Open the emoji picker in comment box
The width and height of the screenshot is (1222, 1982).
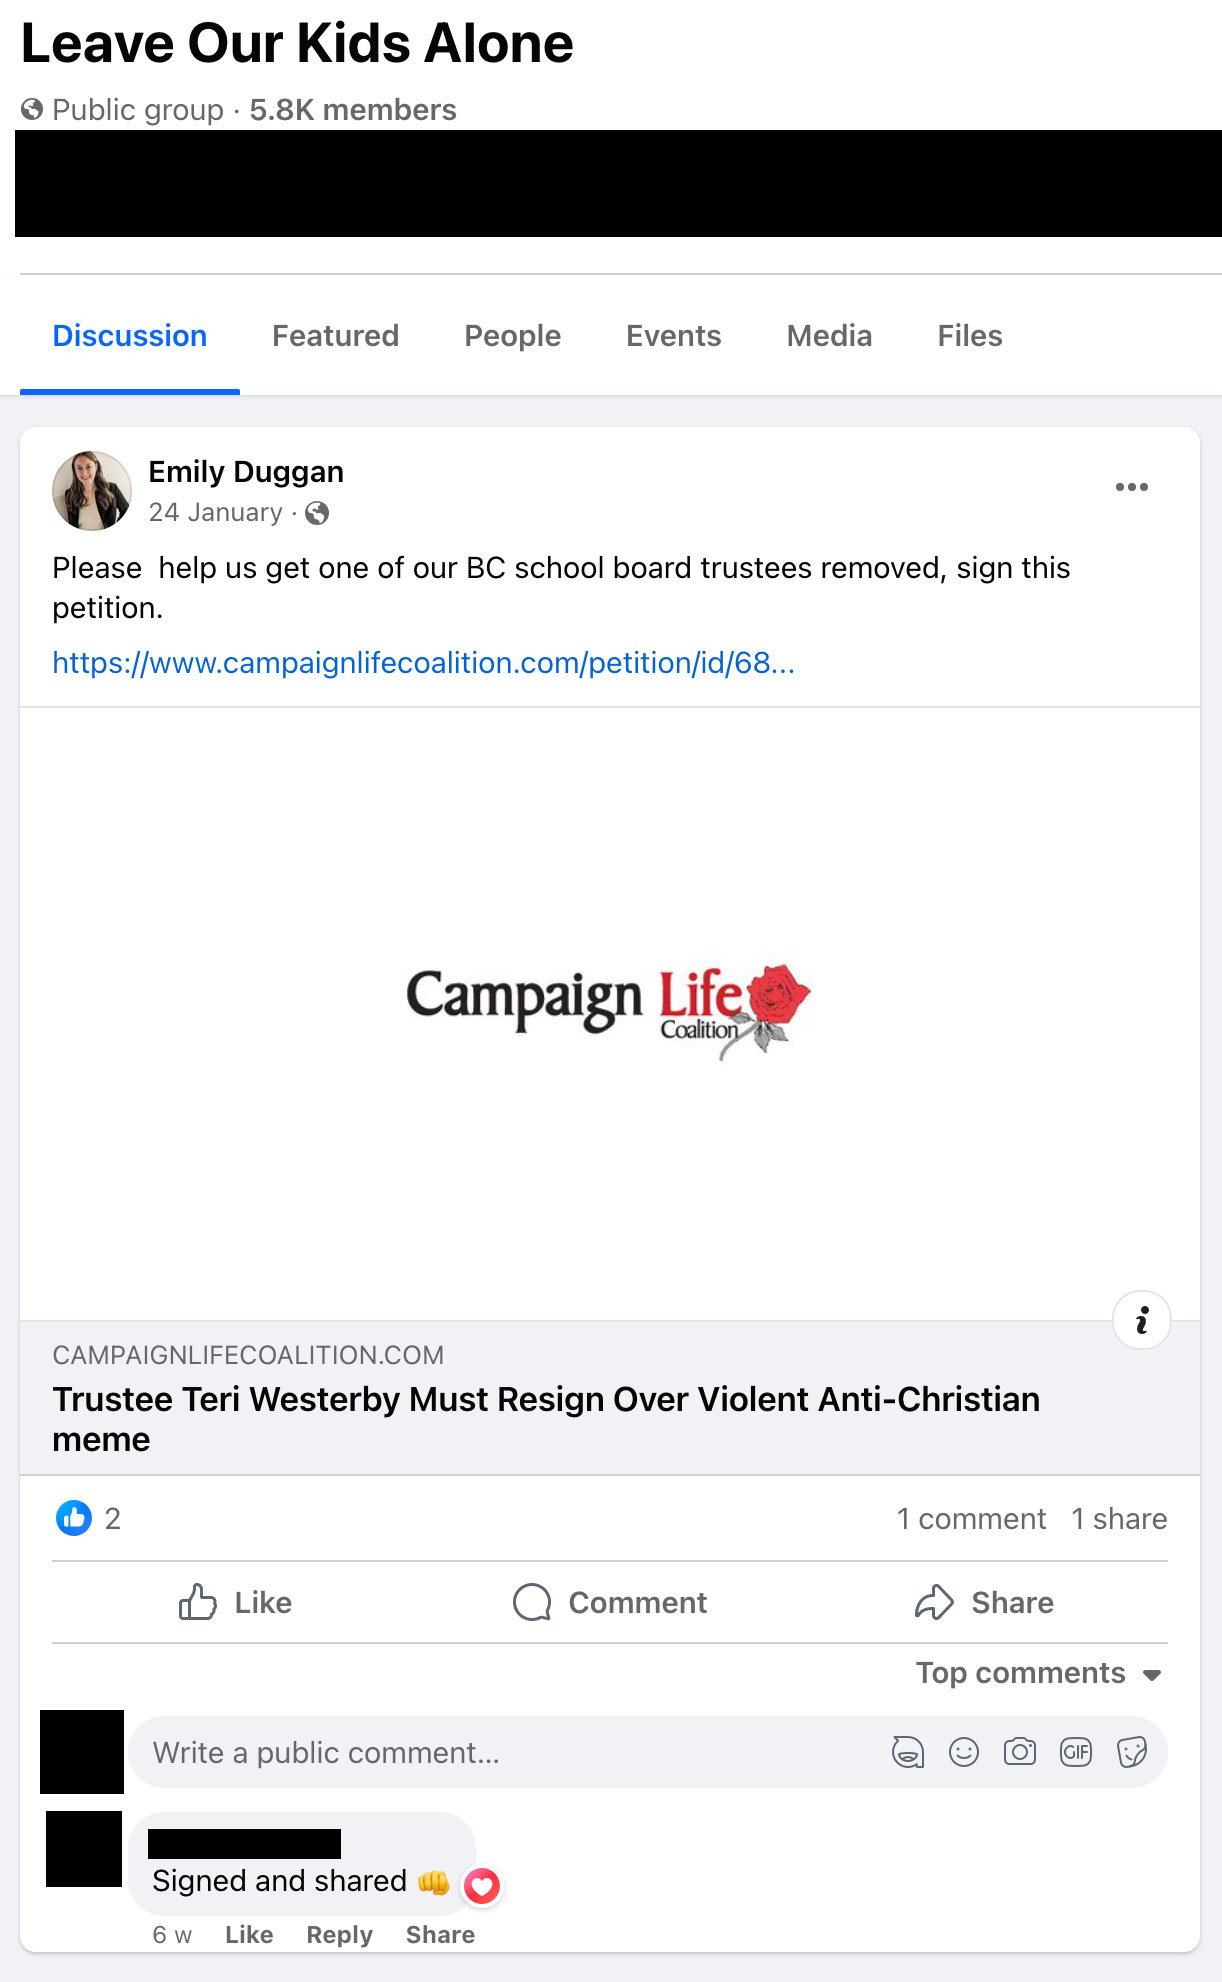[964, 1752]
